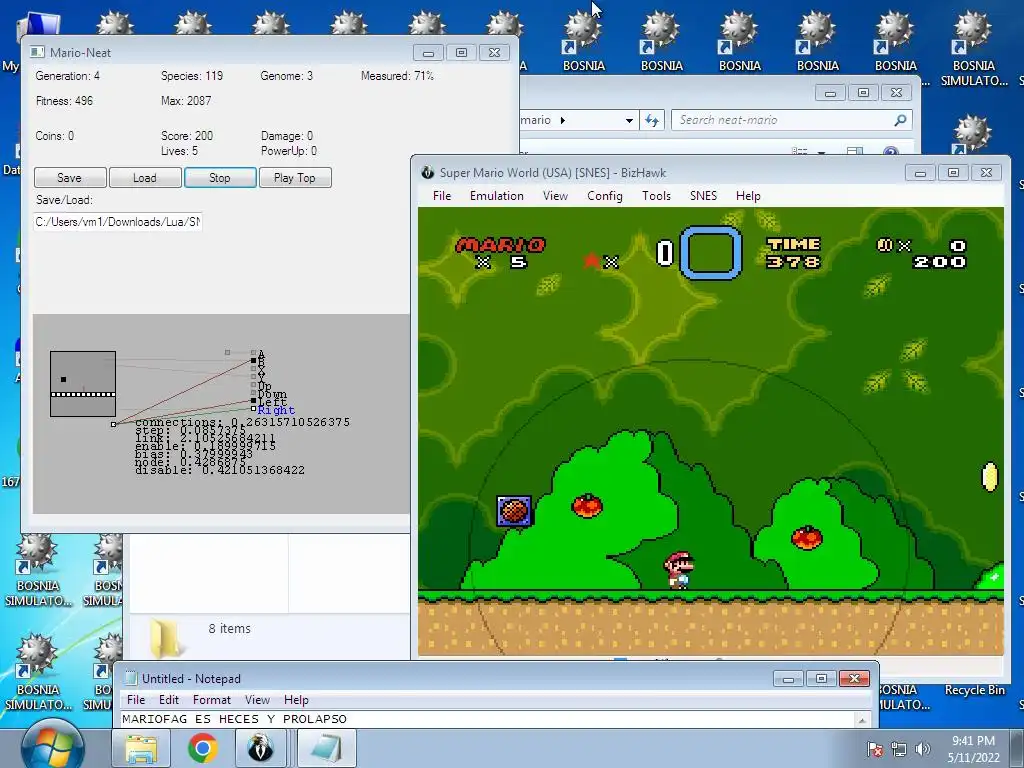Open the BizHawk Config menu
The height and width of the screenshot is (768, 1024).
click(x=605, y=196)
